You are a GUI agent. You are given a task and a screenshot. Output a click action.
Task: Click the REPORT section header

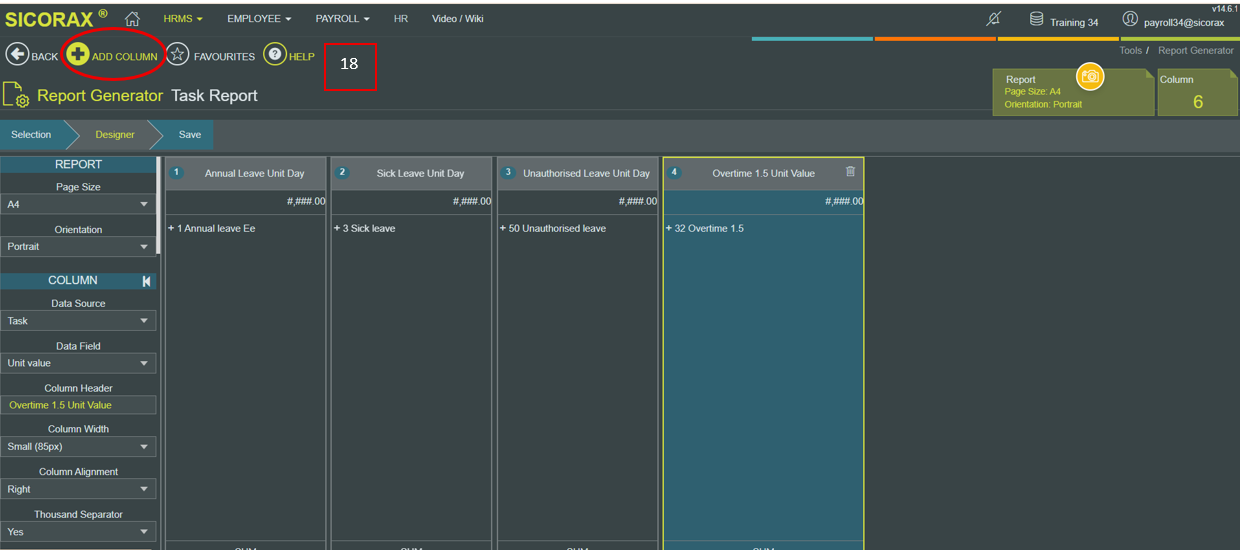pyautogui.click(x=78, y=164)
